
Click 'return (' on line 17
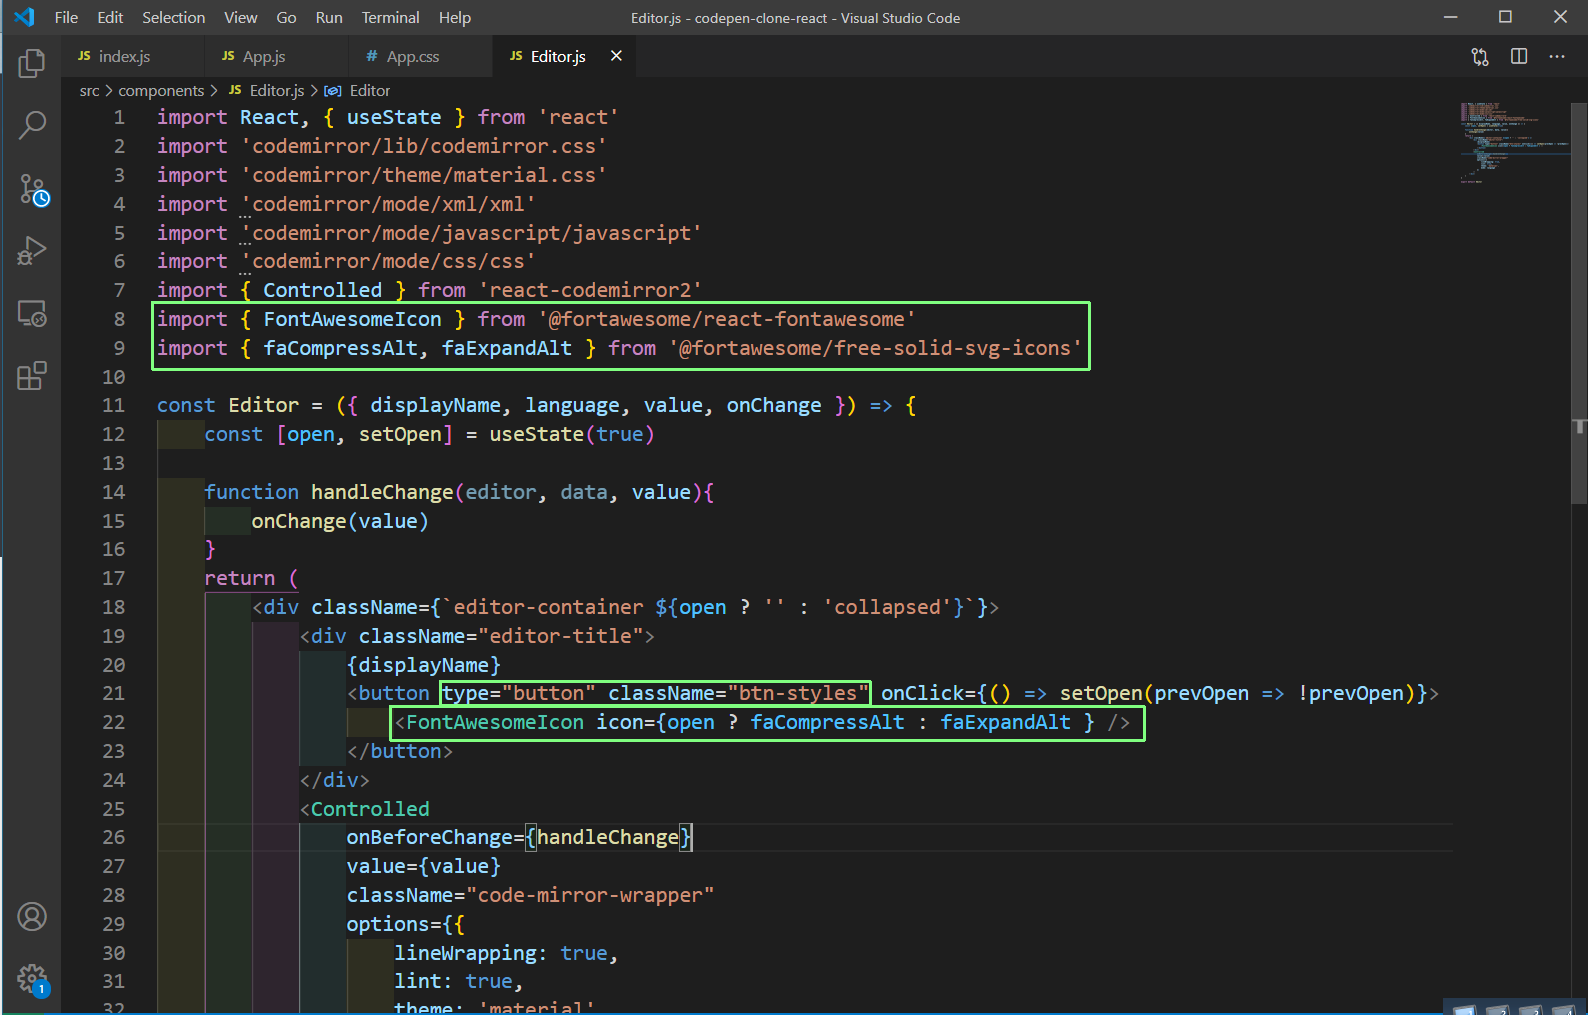click(251, 578)
